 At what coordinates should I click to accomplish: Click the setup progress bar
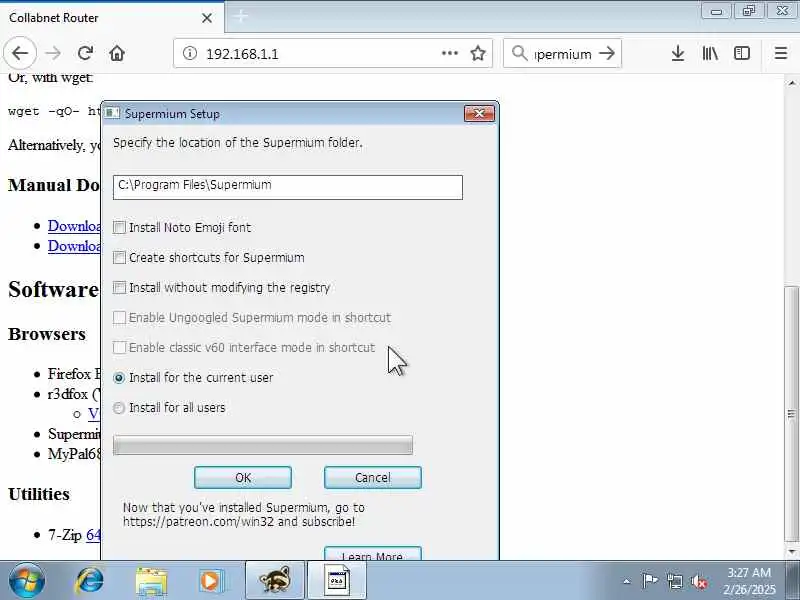coord(263,445)
